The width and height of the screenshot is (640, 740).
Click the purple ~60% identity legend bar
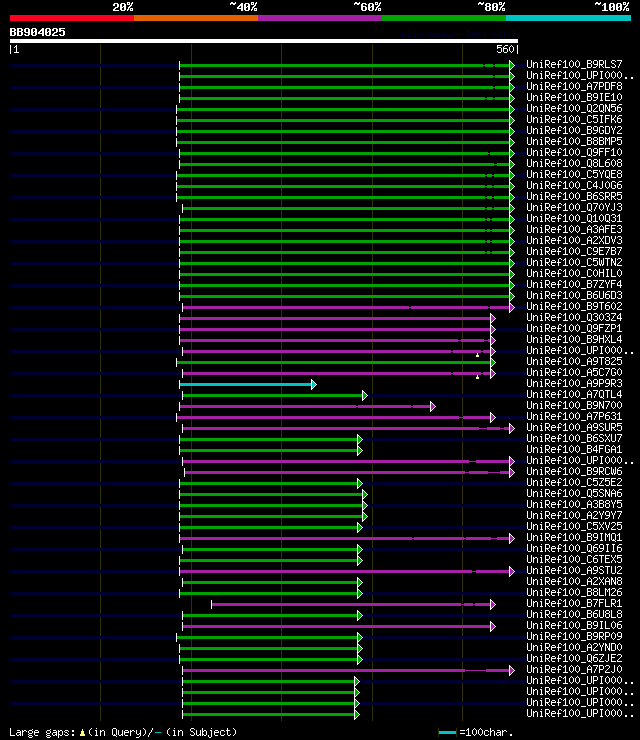[x=320, y=18]
